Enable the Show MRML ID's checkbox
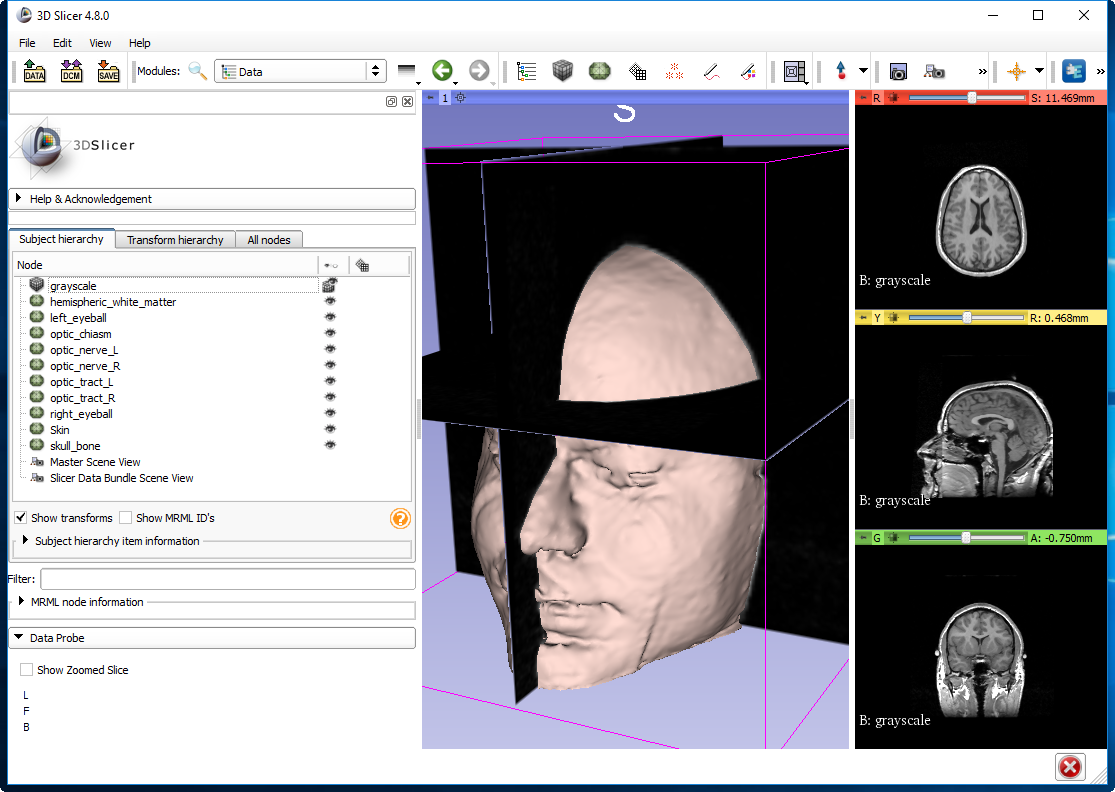 pos(126,518)
